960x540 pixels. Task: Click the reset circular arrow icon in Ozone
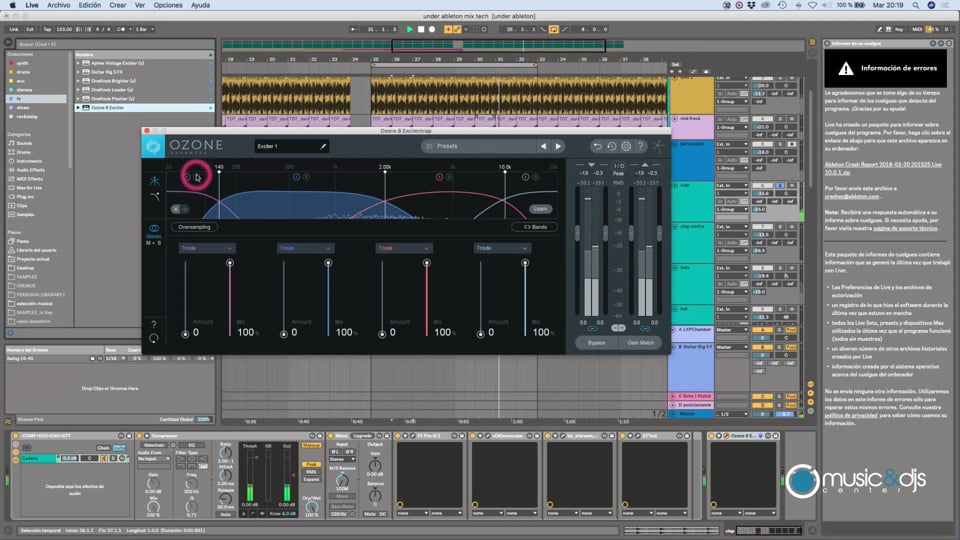[x=154, y=338]
